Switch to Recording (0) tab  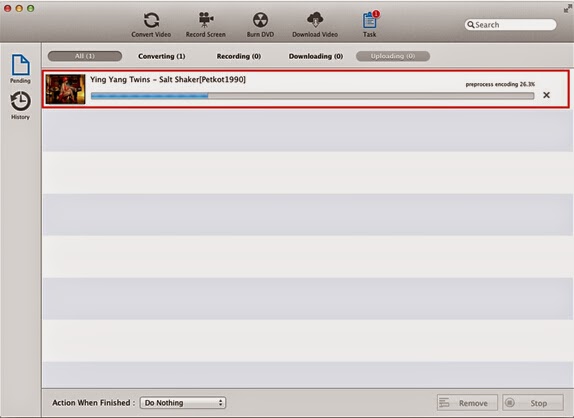(239, 56)
